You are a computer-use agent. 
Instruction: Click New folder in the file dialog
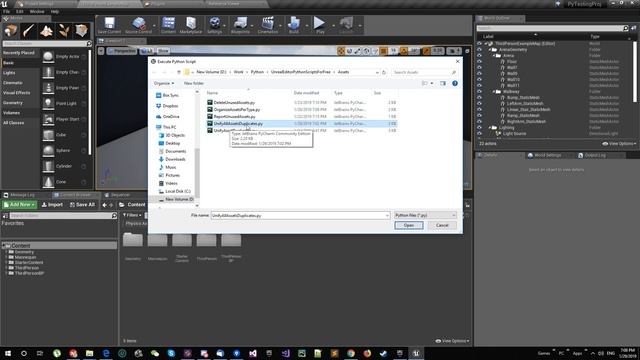click(x=193, y=83)
